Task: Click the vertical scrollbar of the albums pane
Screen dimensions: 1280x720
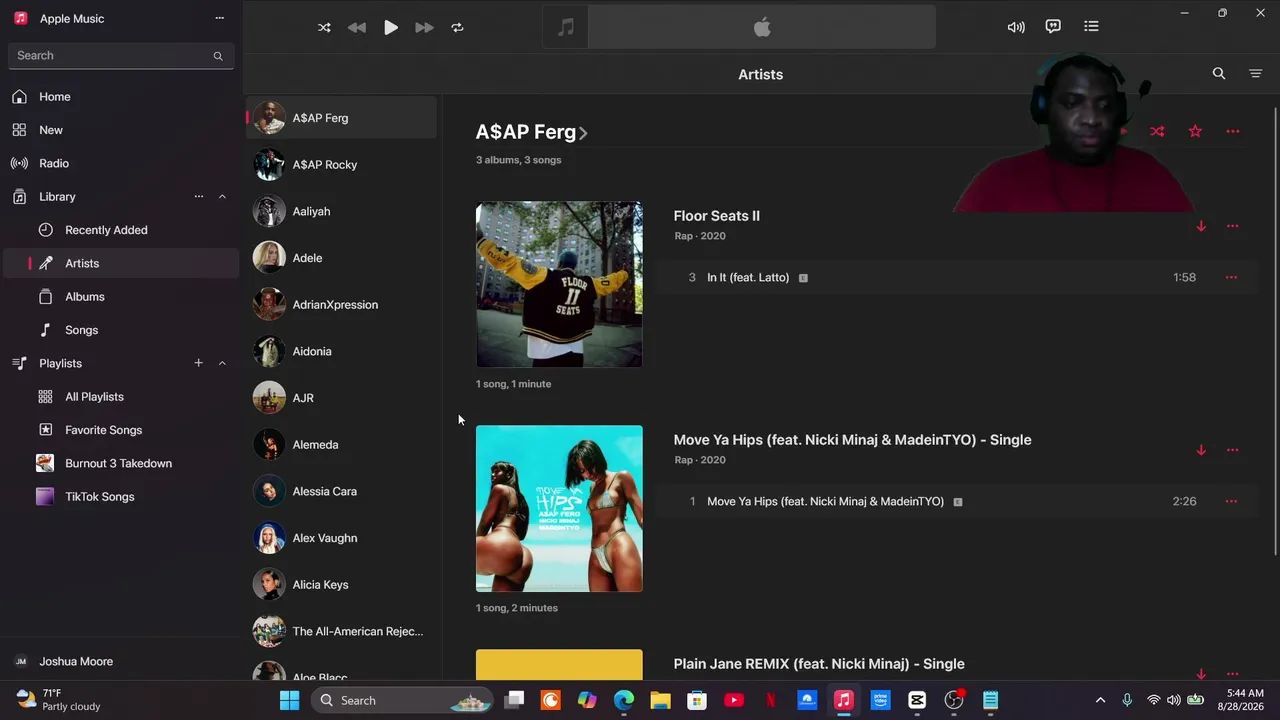Action: (x=1275, y=331)
